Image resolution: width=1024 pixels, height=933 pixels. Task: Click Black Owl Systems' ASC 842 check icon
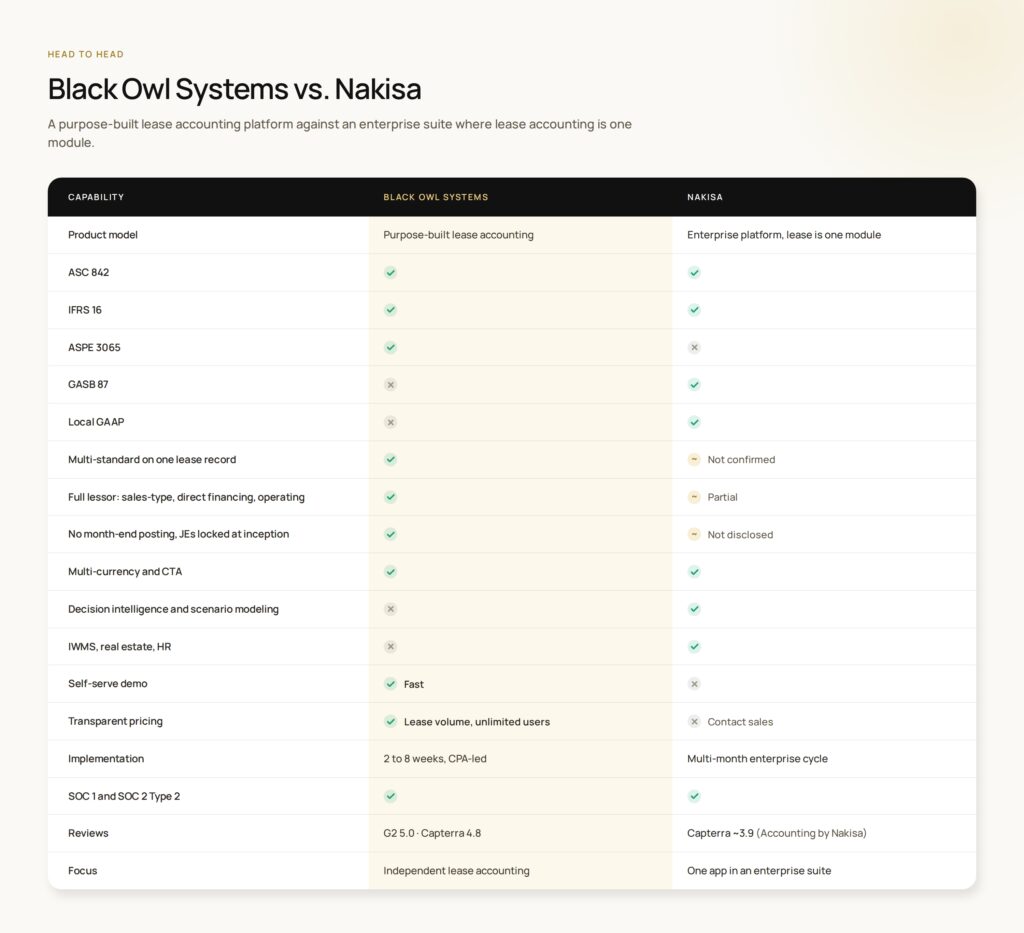click(391, 272)
